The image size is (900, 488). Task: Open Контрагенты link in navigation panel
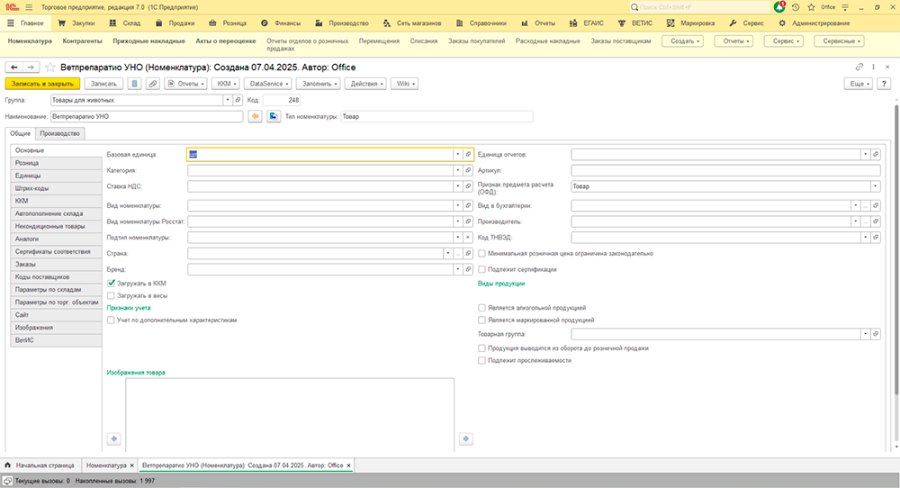tap(82, 41)
